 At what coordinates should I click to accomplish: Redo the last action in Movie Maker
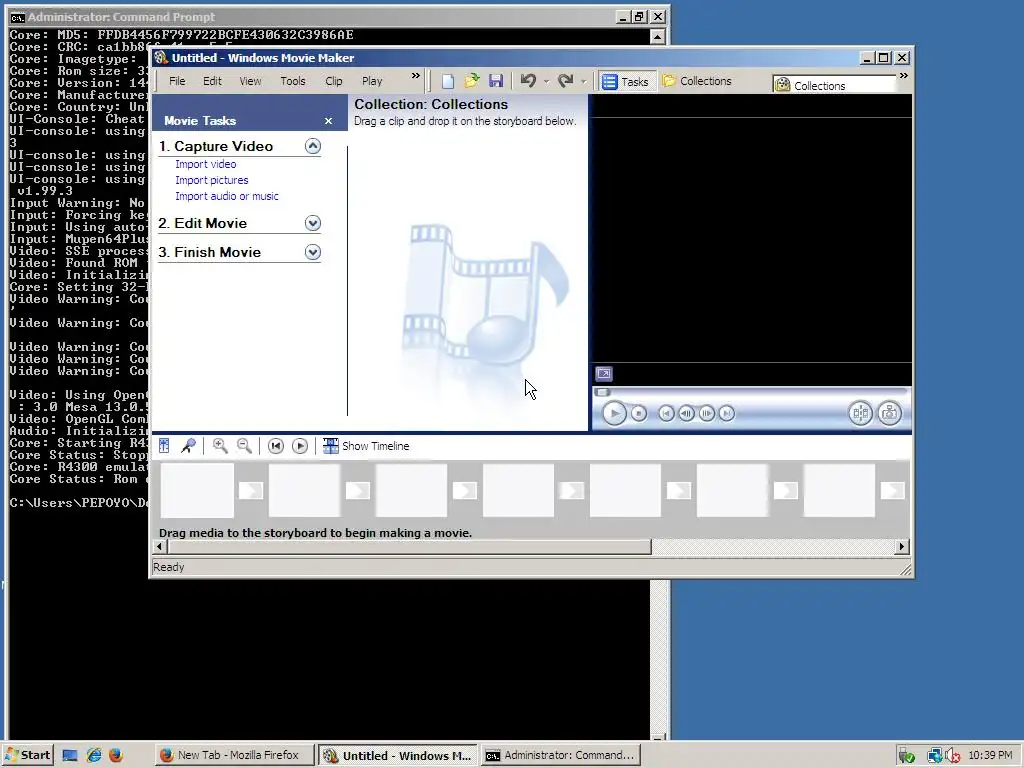pos(566,81)
